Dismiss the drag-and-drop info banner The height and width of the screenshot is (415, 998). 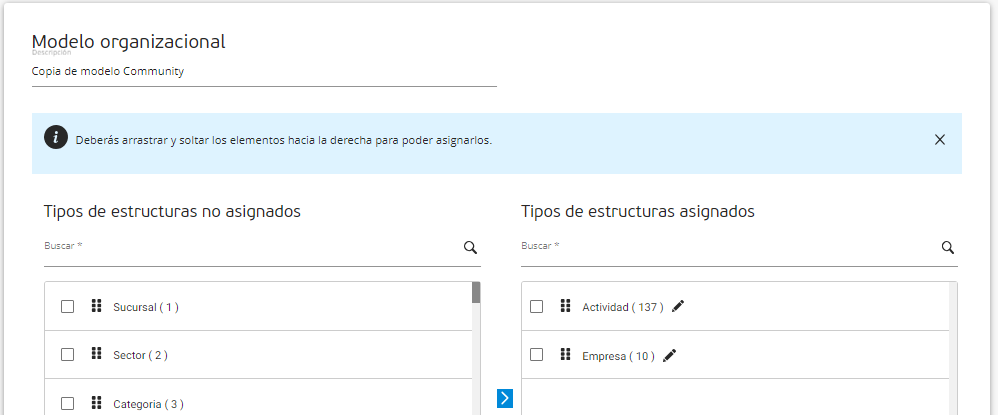click(x=940, y=140)
